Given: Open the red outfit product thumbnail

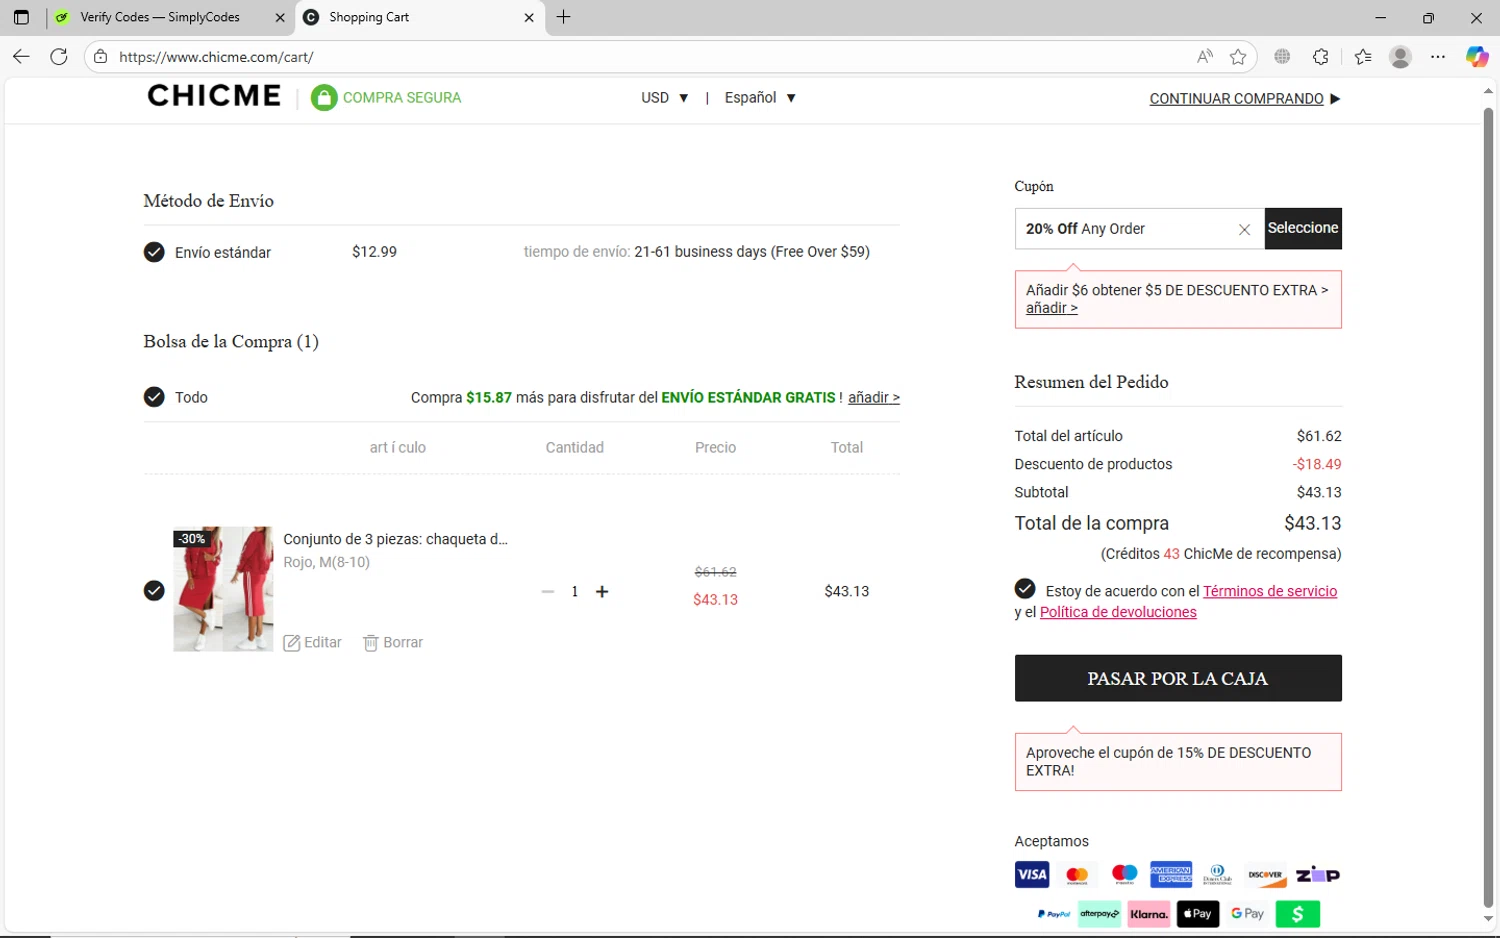Looking at the screenshot, I should (223, 589).
